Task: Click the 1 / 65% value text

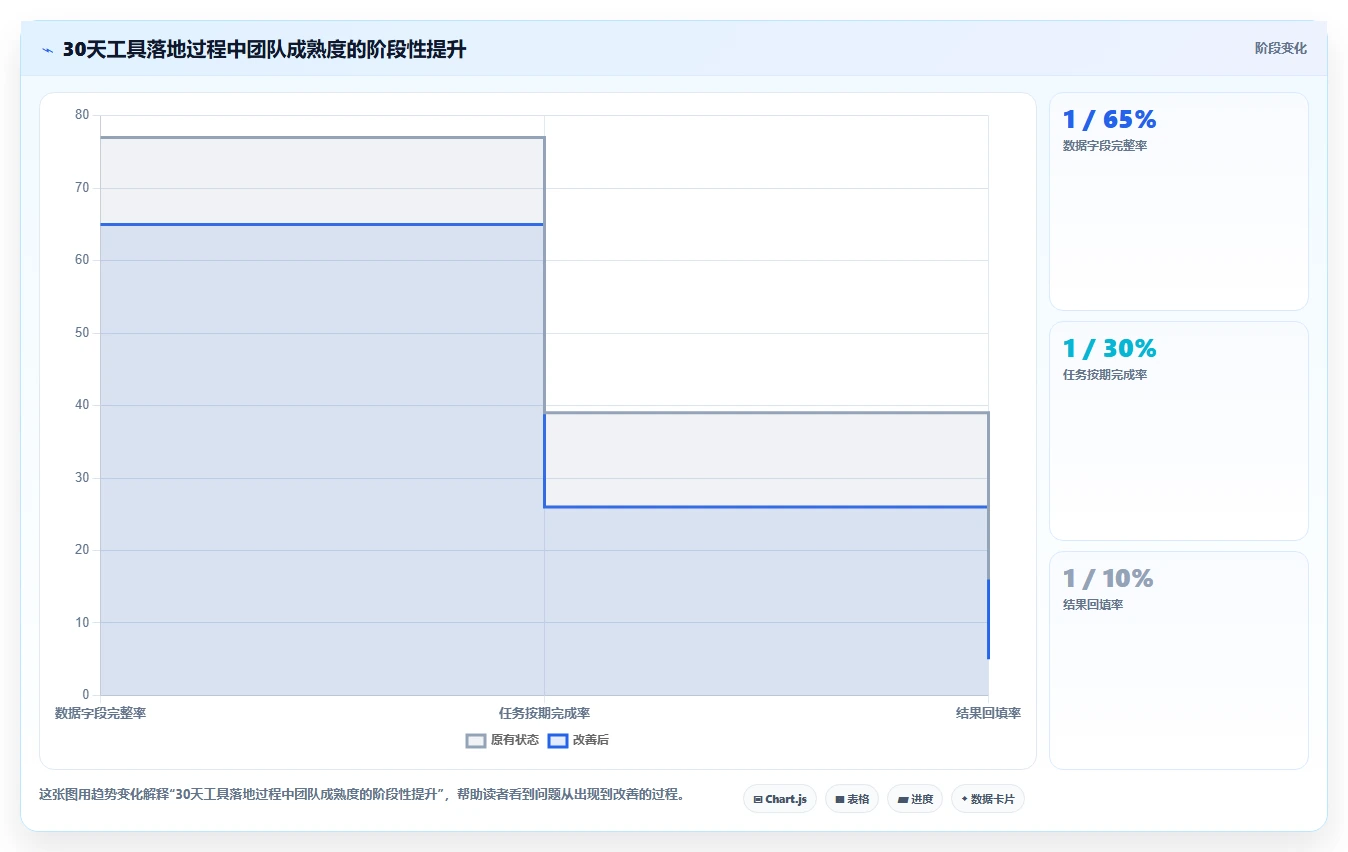Action: tap(1109, 120)
